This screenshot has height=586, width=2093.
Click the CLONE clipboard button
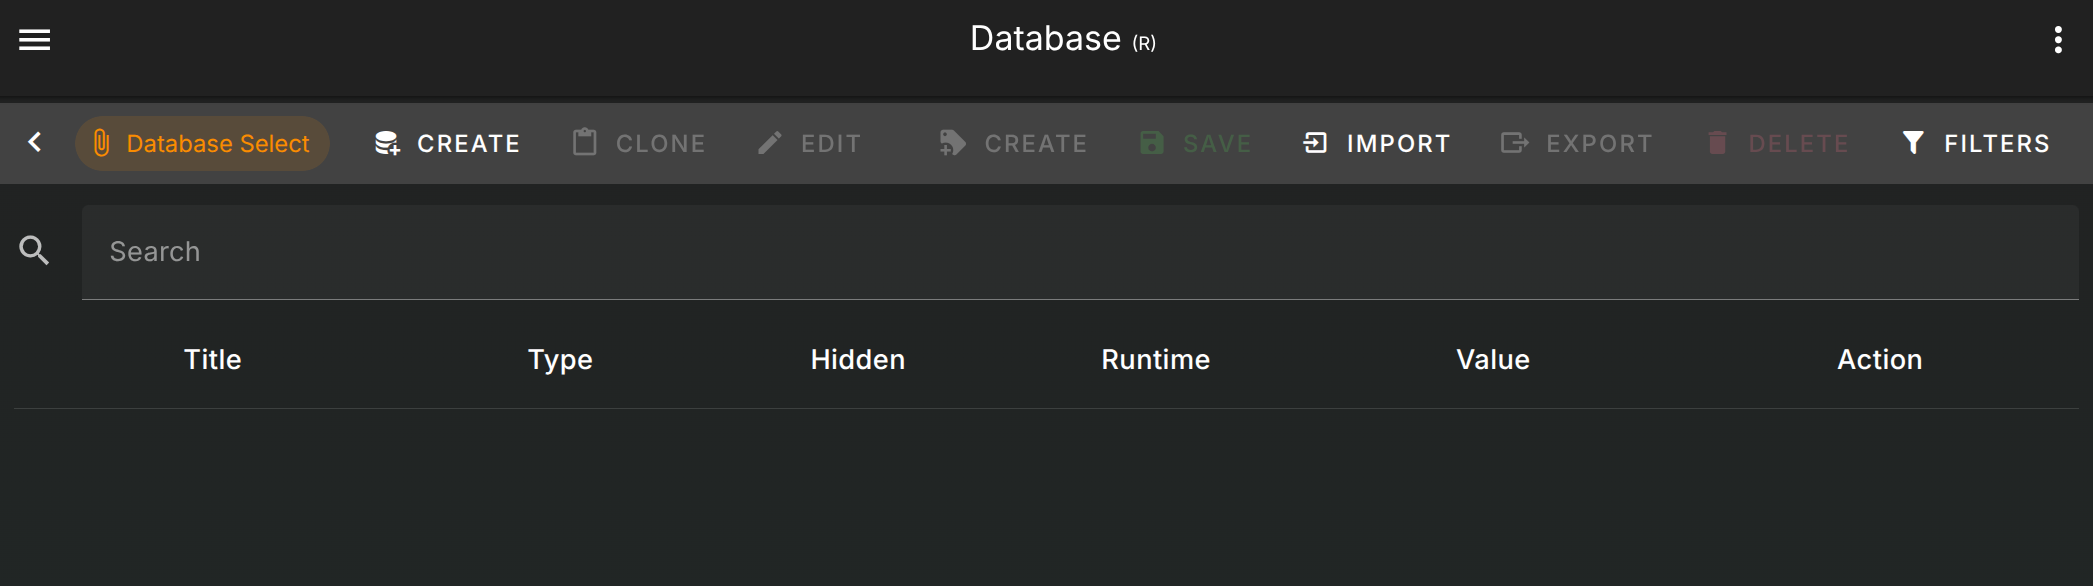[x=639, y=143]
